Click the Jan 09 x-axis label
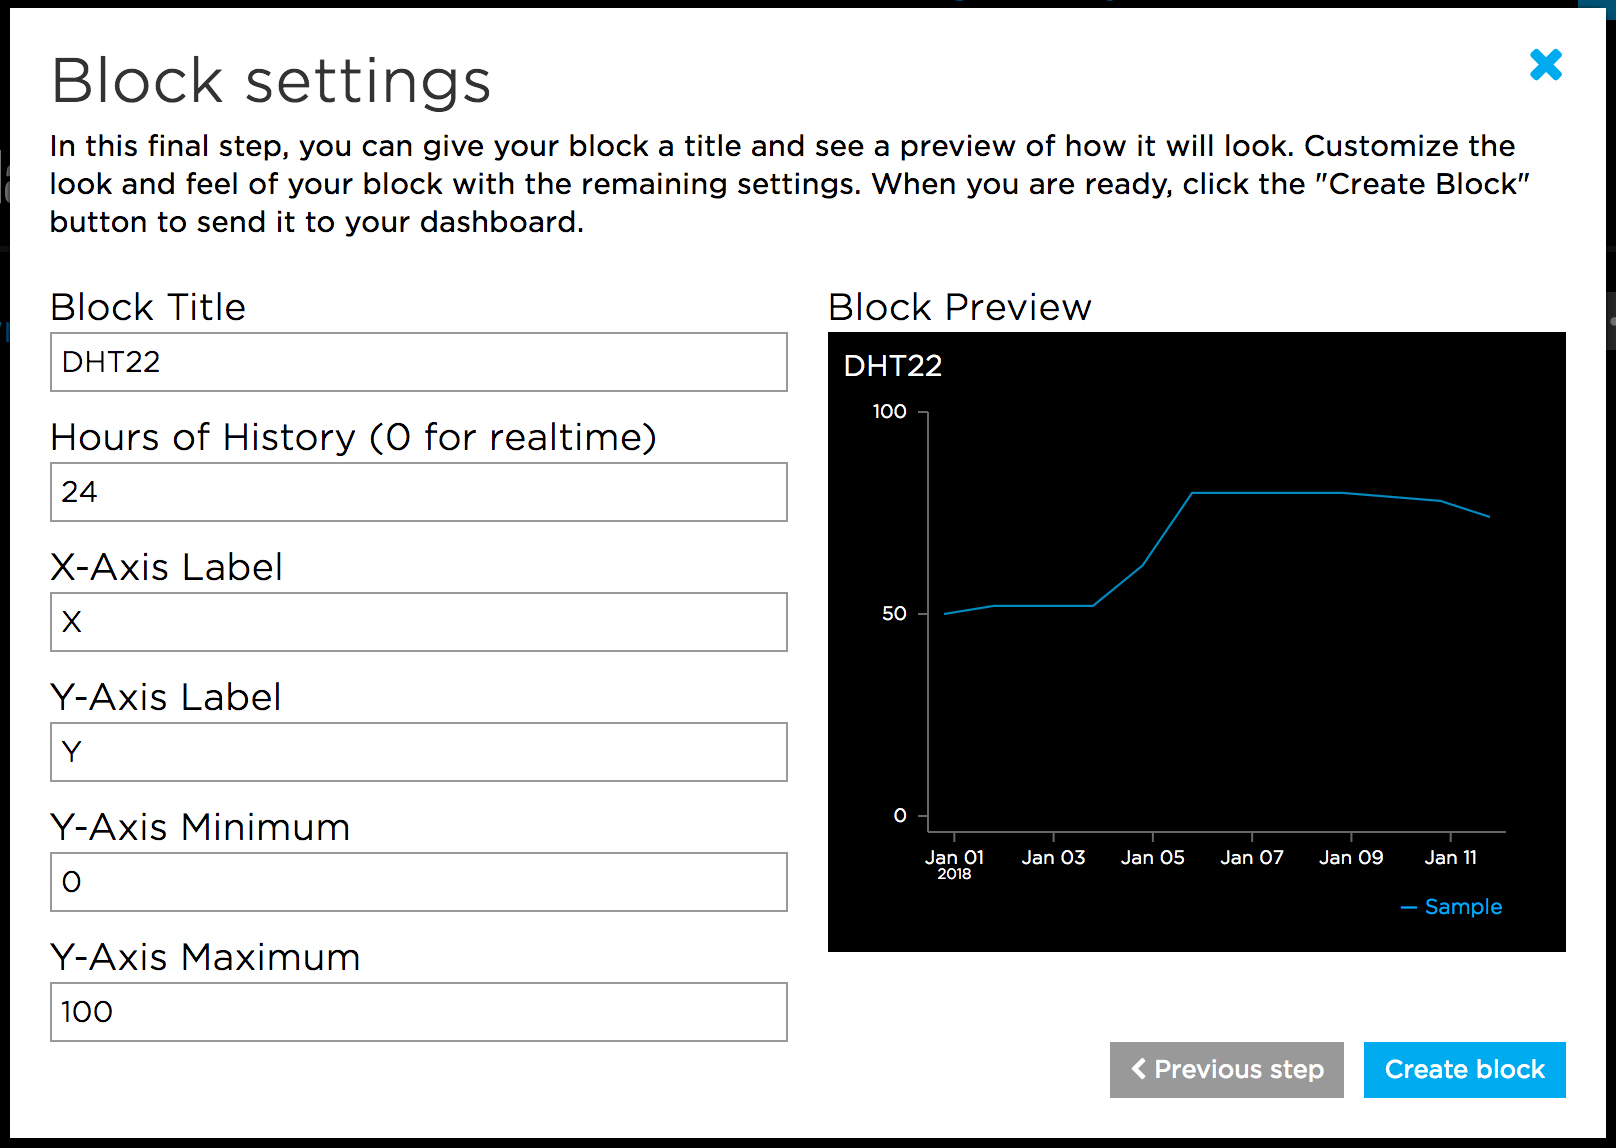Image resolution: width=1616 pixels, height=1148 pixels. tap(1350, 858)
